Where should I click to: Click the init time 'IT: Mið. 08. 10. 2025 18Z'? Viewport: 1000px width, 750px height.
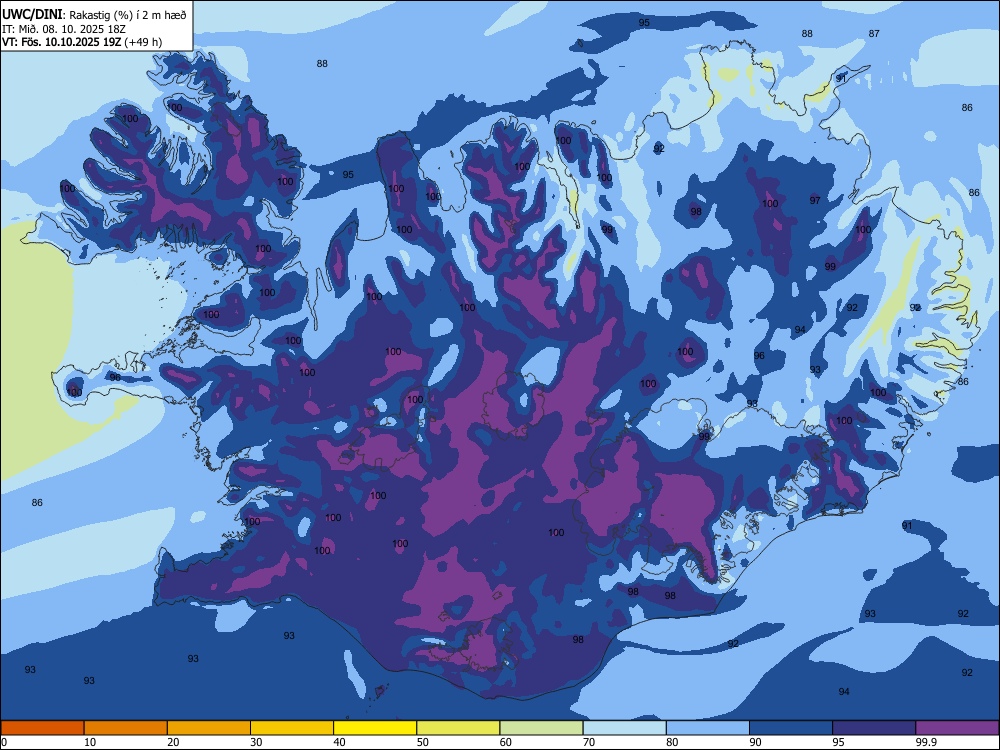pos(64,29)
